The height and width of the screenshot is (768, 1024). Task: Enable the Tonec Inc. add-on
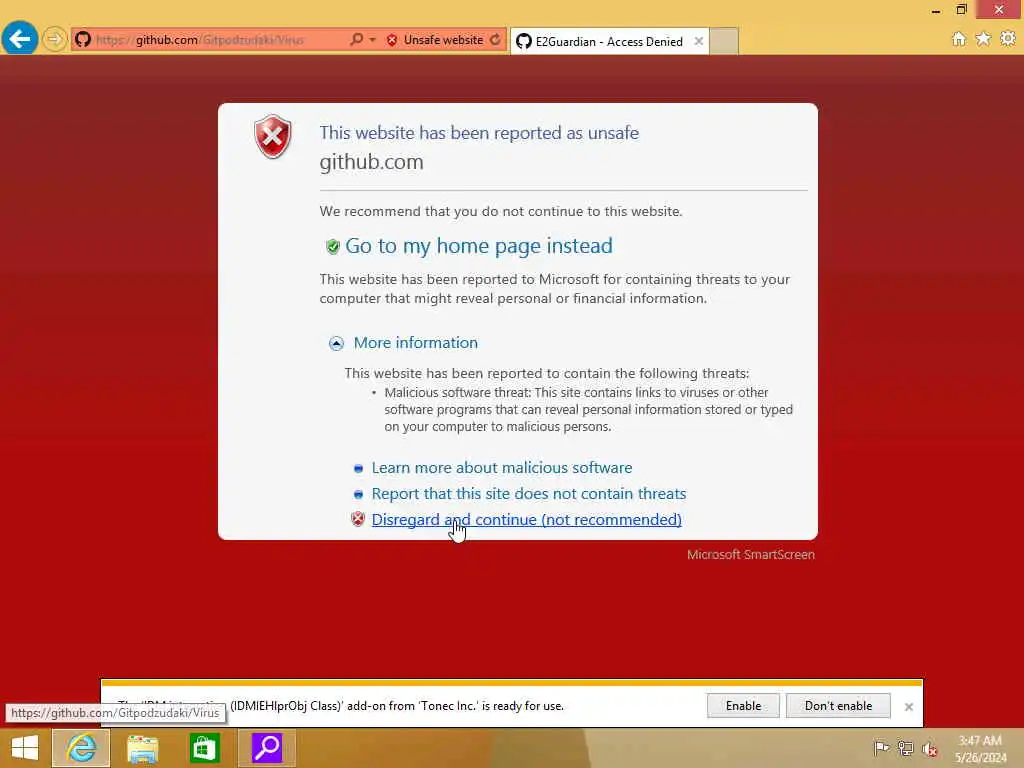coord(743,706)
